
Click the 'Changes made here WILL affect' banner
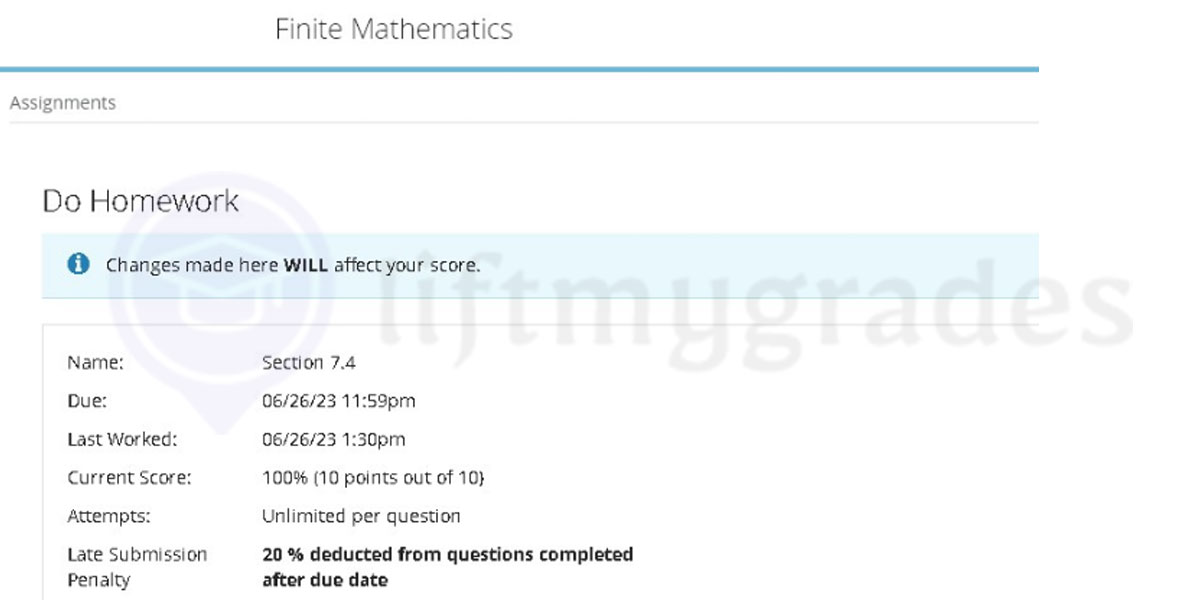tap(540, 265)
